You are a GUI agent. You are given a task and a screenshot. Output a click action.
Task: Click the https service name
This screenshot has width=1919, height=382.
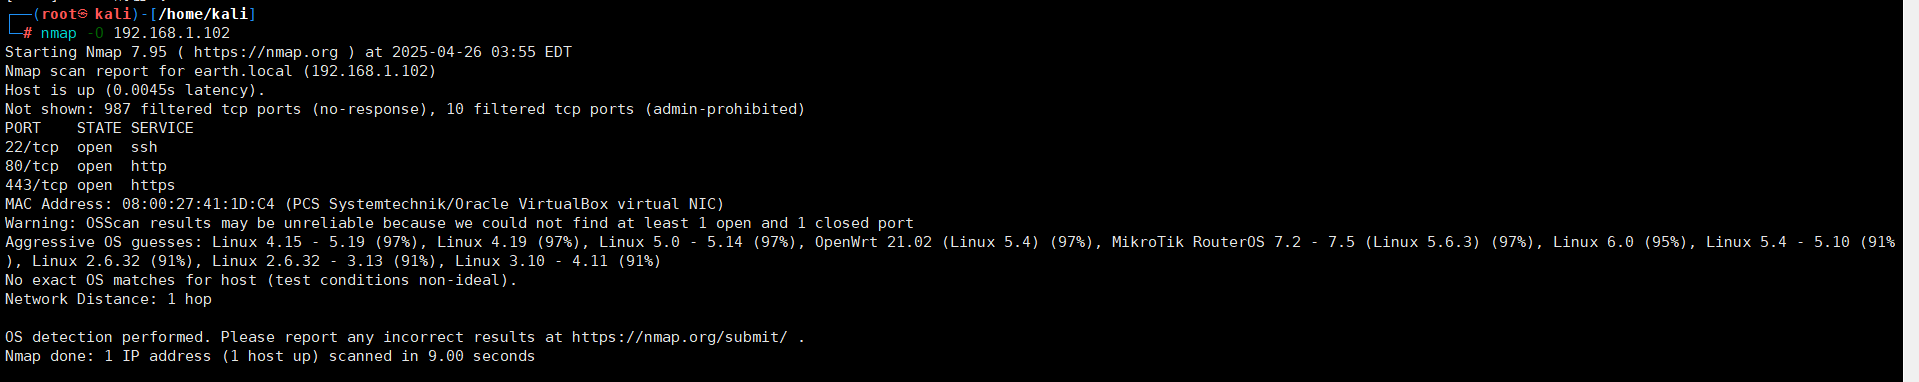click(x=153, y=185)
